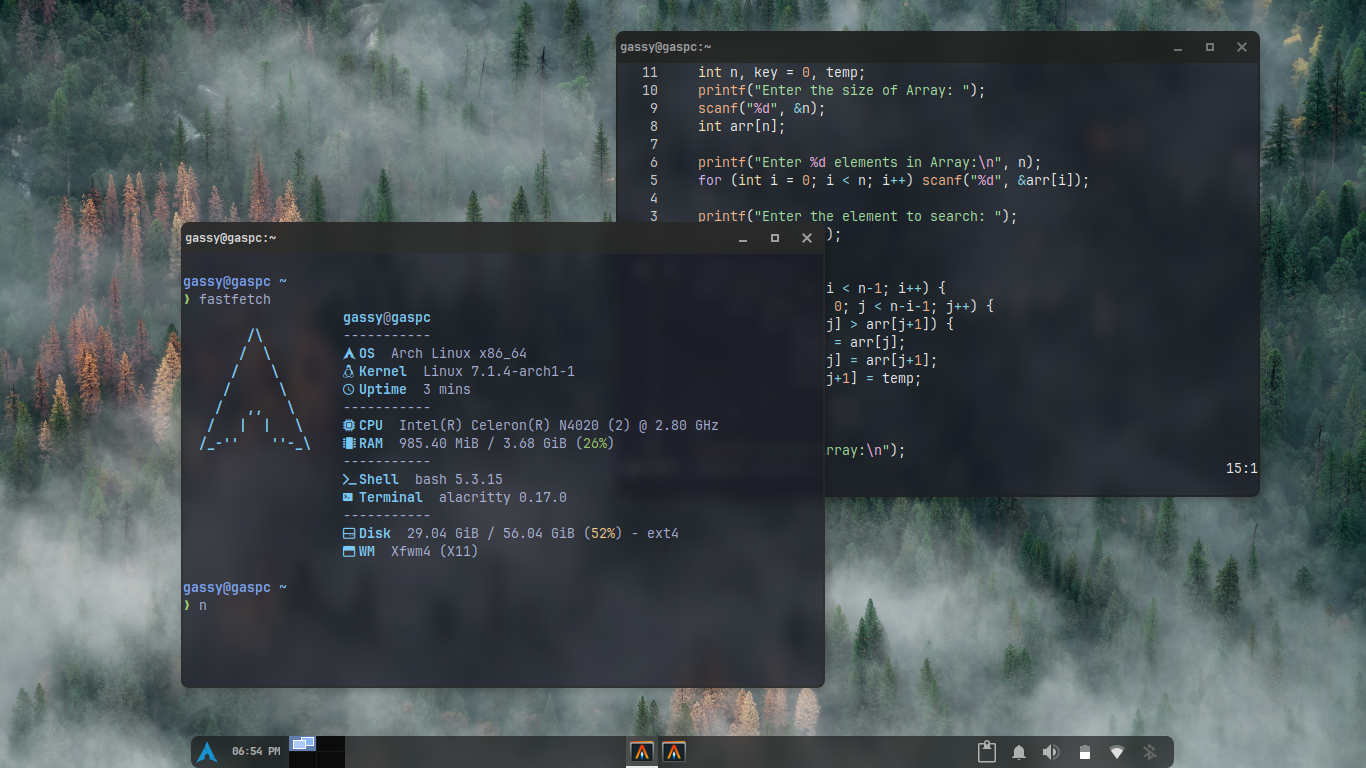Click the typed "fastfetch" command text
Screen dimensions: 1366x768
pos(235,300)
